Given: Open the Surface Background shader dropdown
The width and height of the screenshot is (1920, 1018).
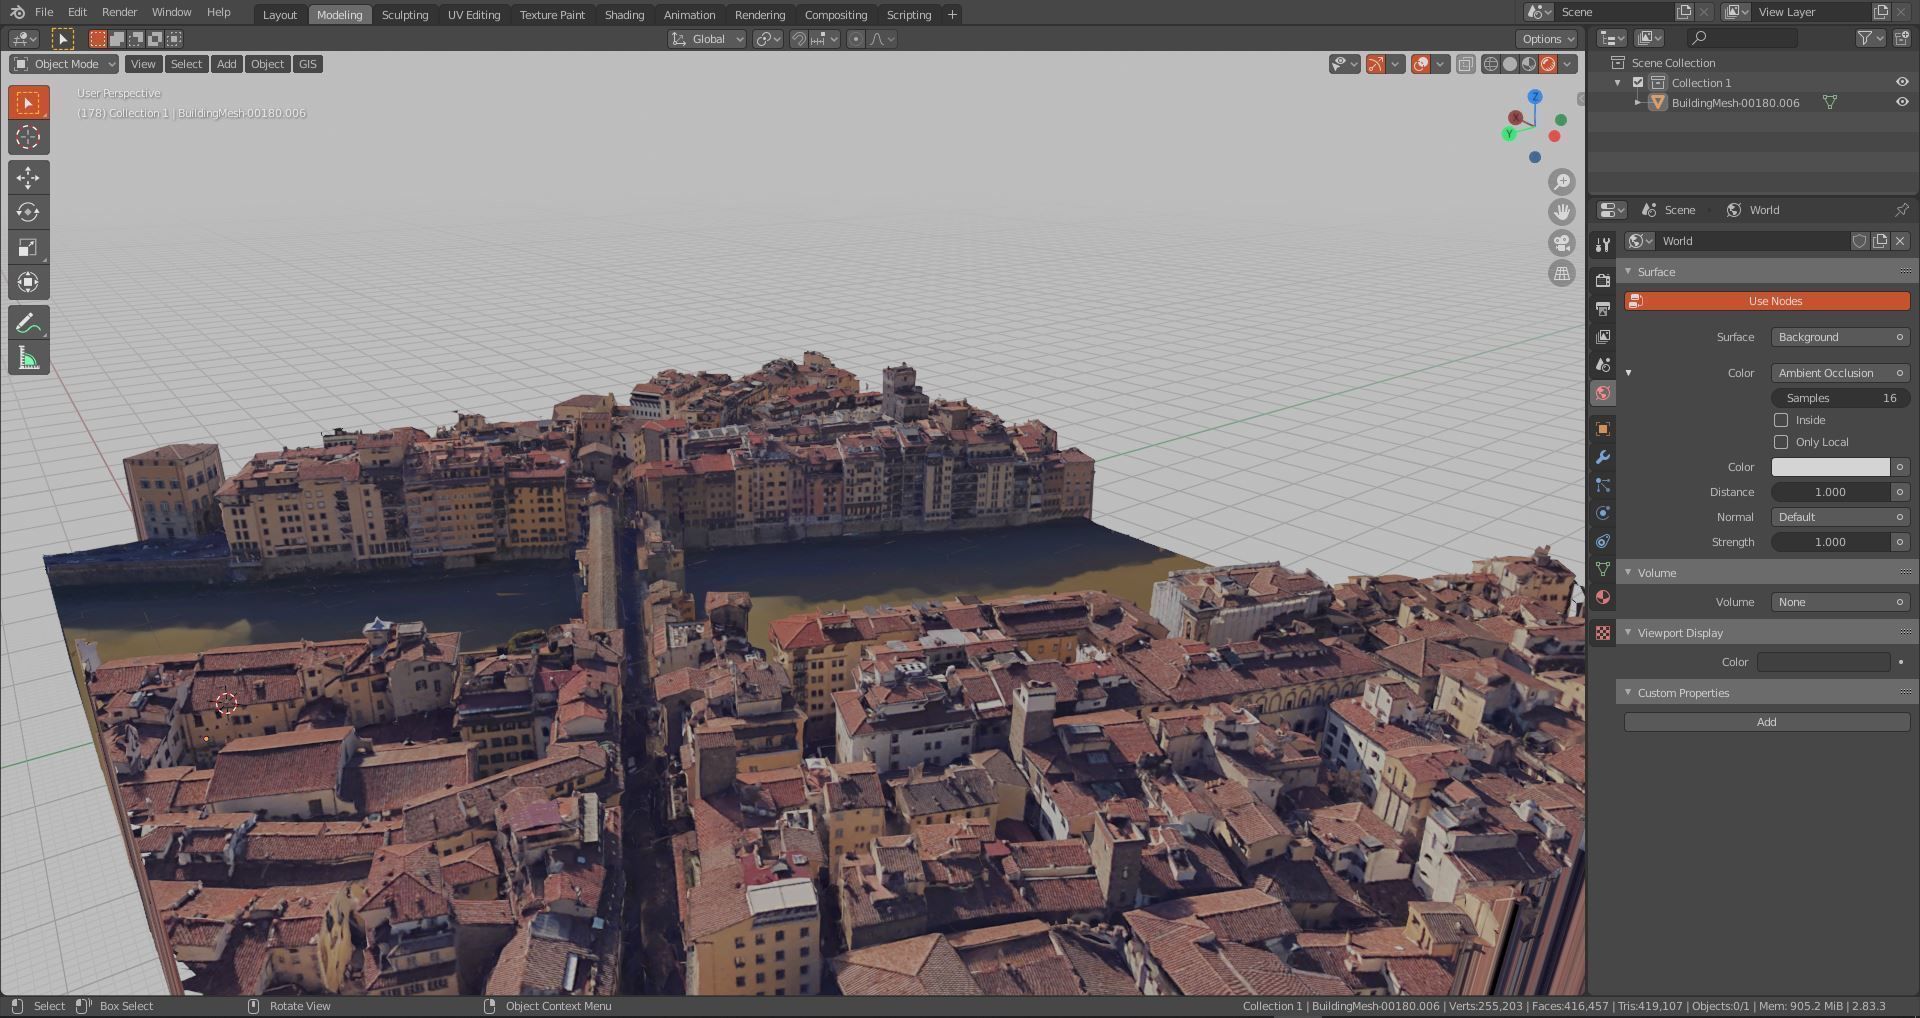Looking at the screenshot, I should click(1840, 337).
